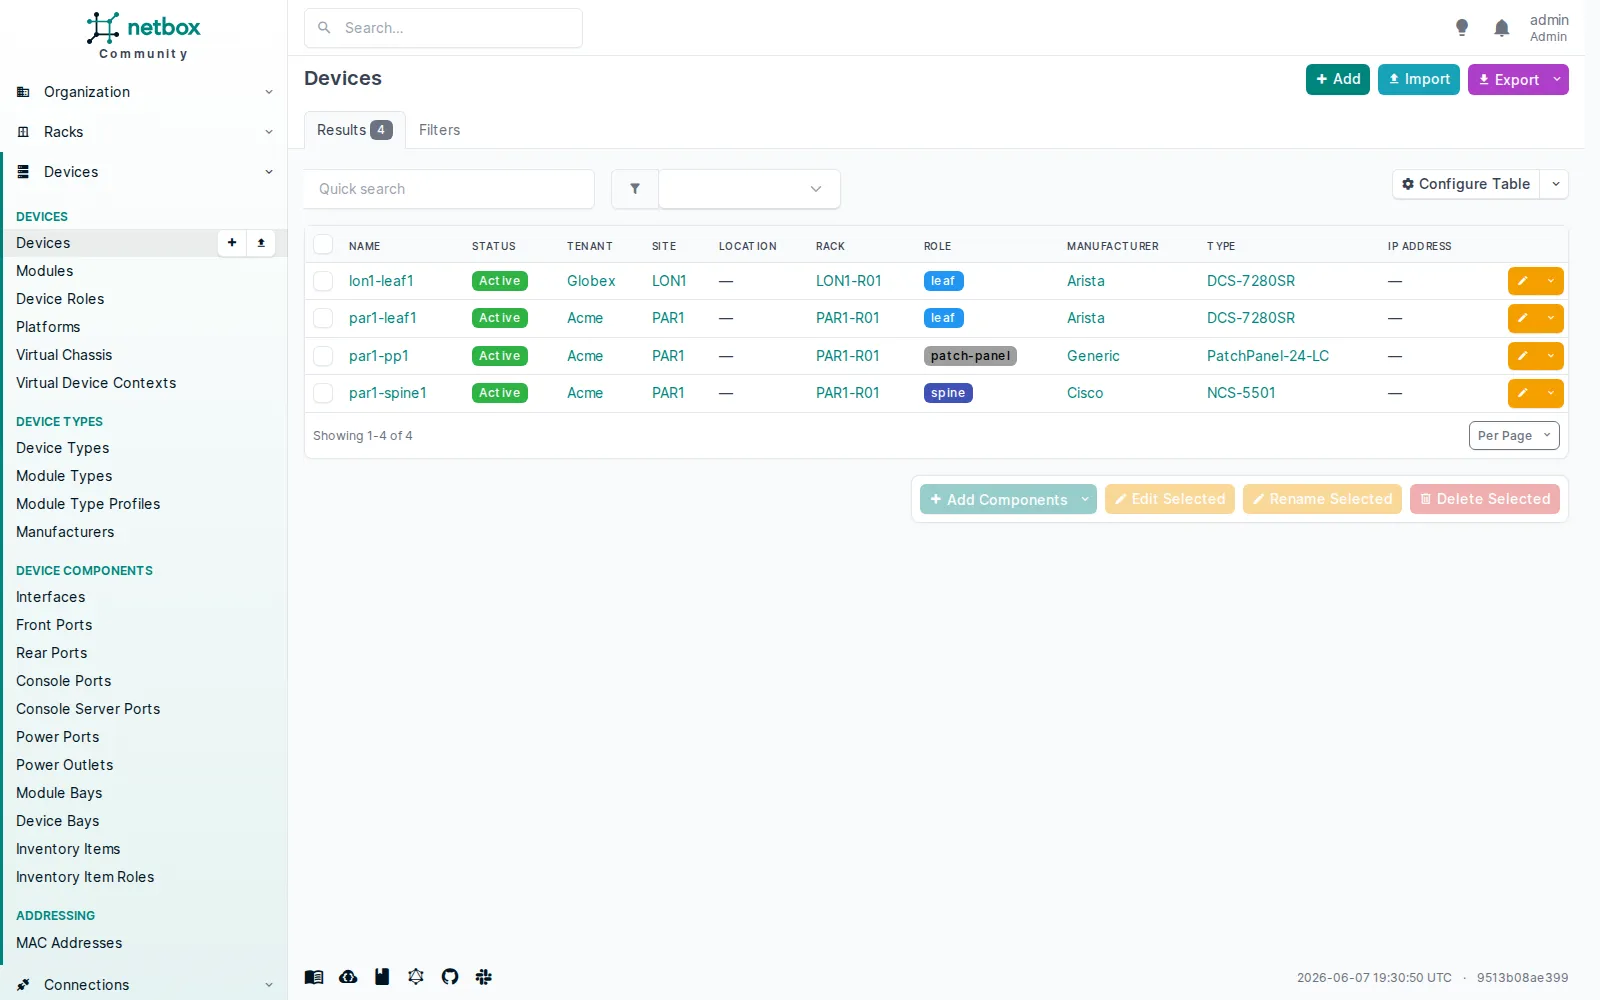Screen dimensions: 1600x1000
Task: Open the par1-spine1 device link
Action: 388,393
